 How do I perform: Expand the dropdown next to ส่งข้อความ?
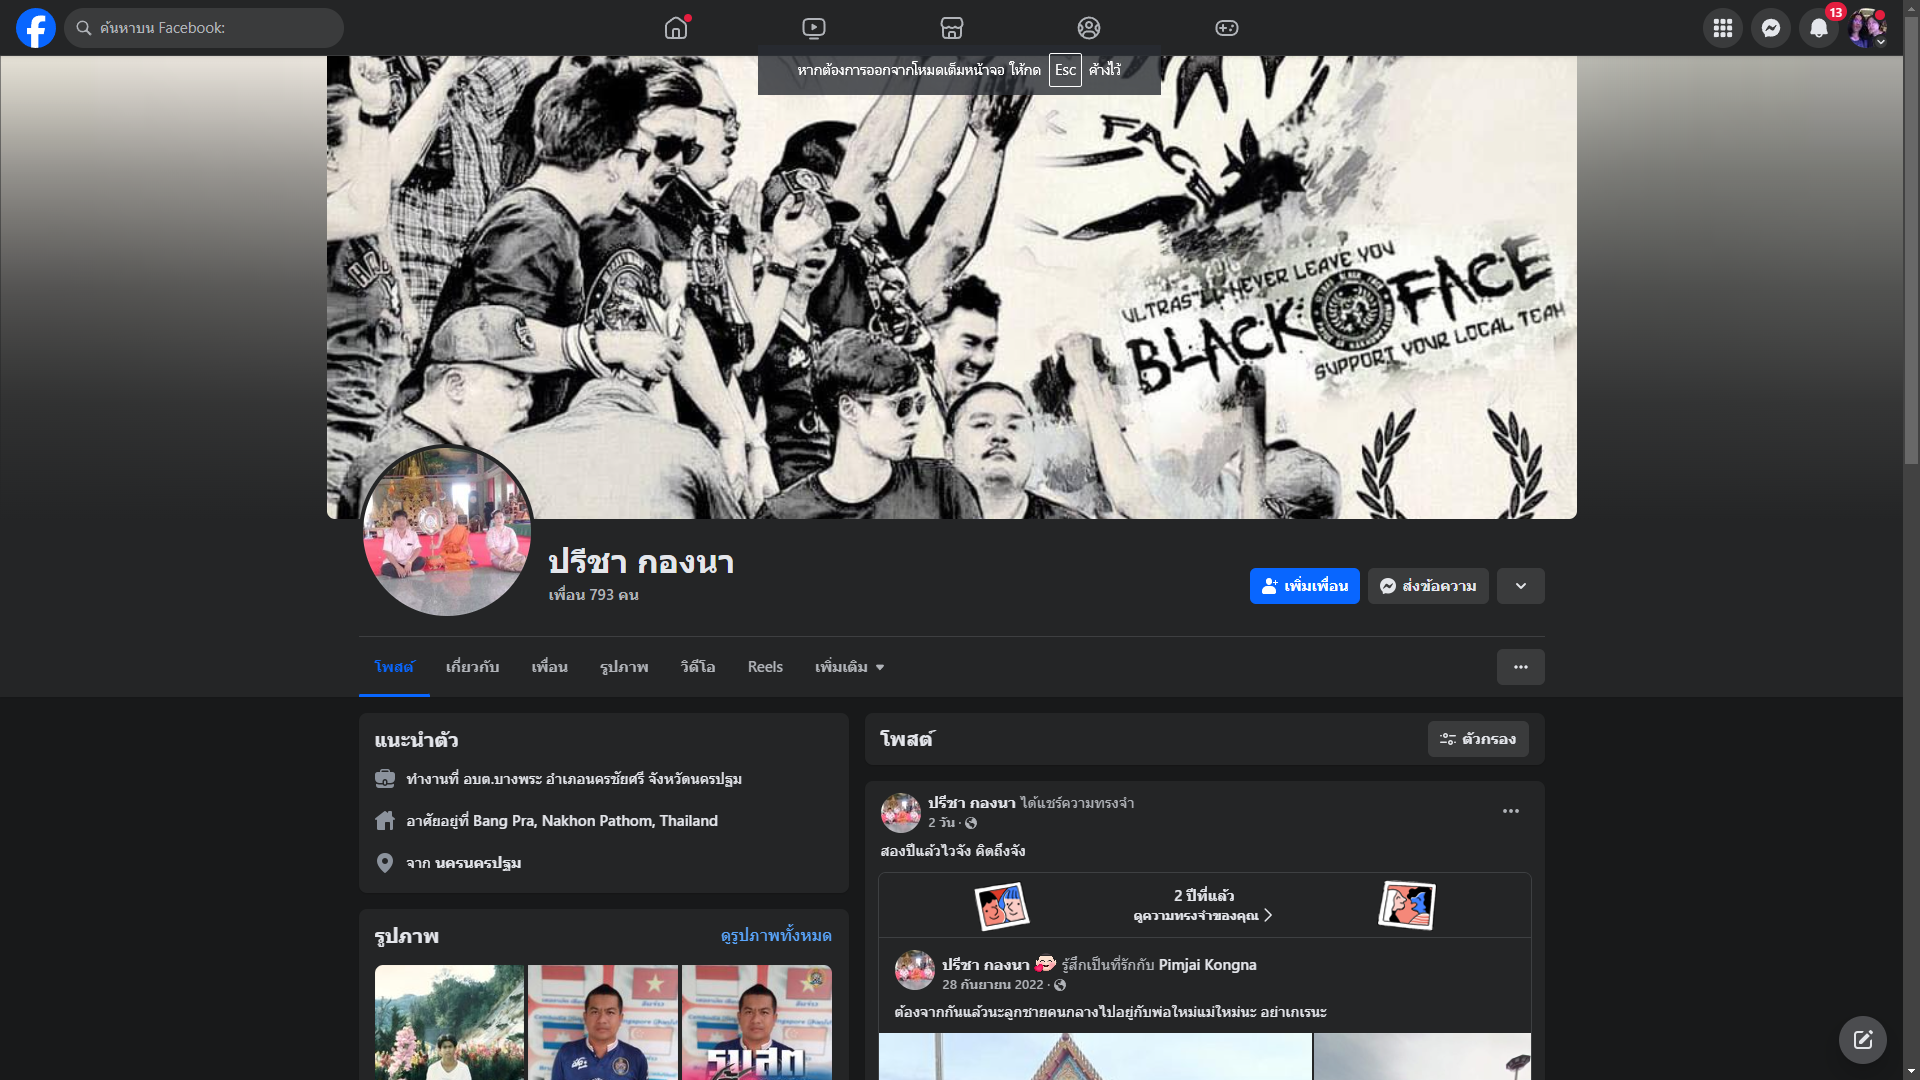point(1520,586)
